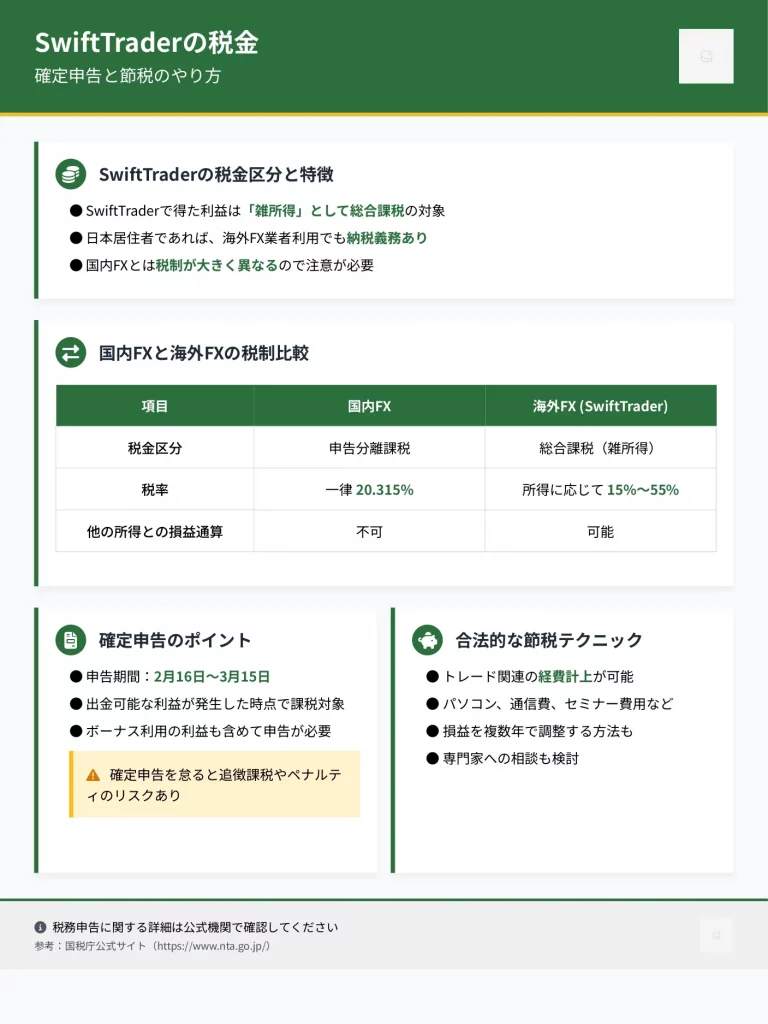Click the highlighted 経費計上 text
This screenshot has height=1024, width=768.
(565, 676)
